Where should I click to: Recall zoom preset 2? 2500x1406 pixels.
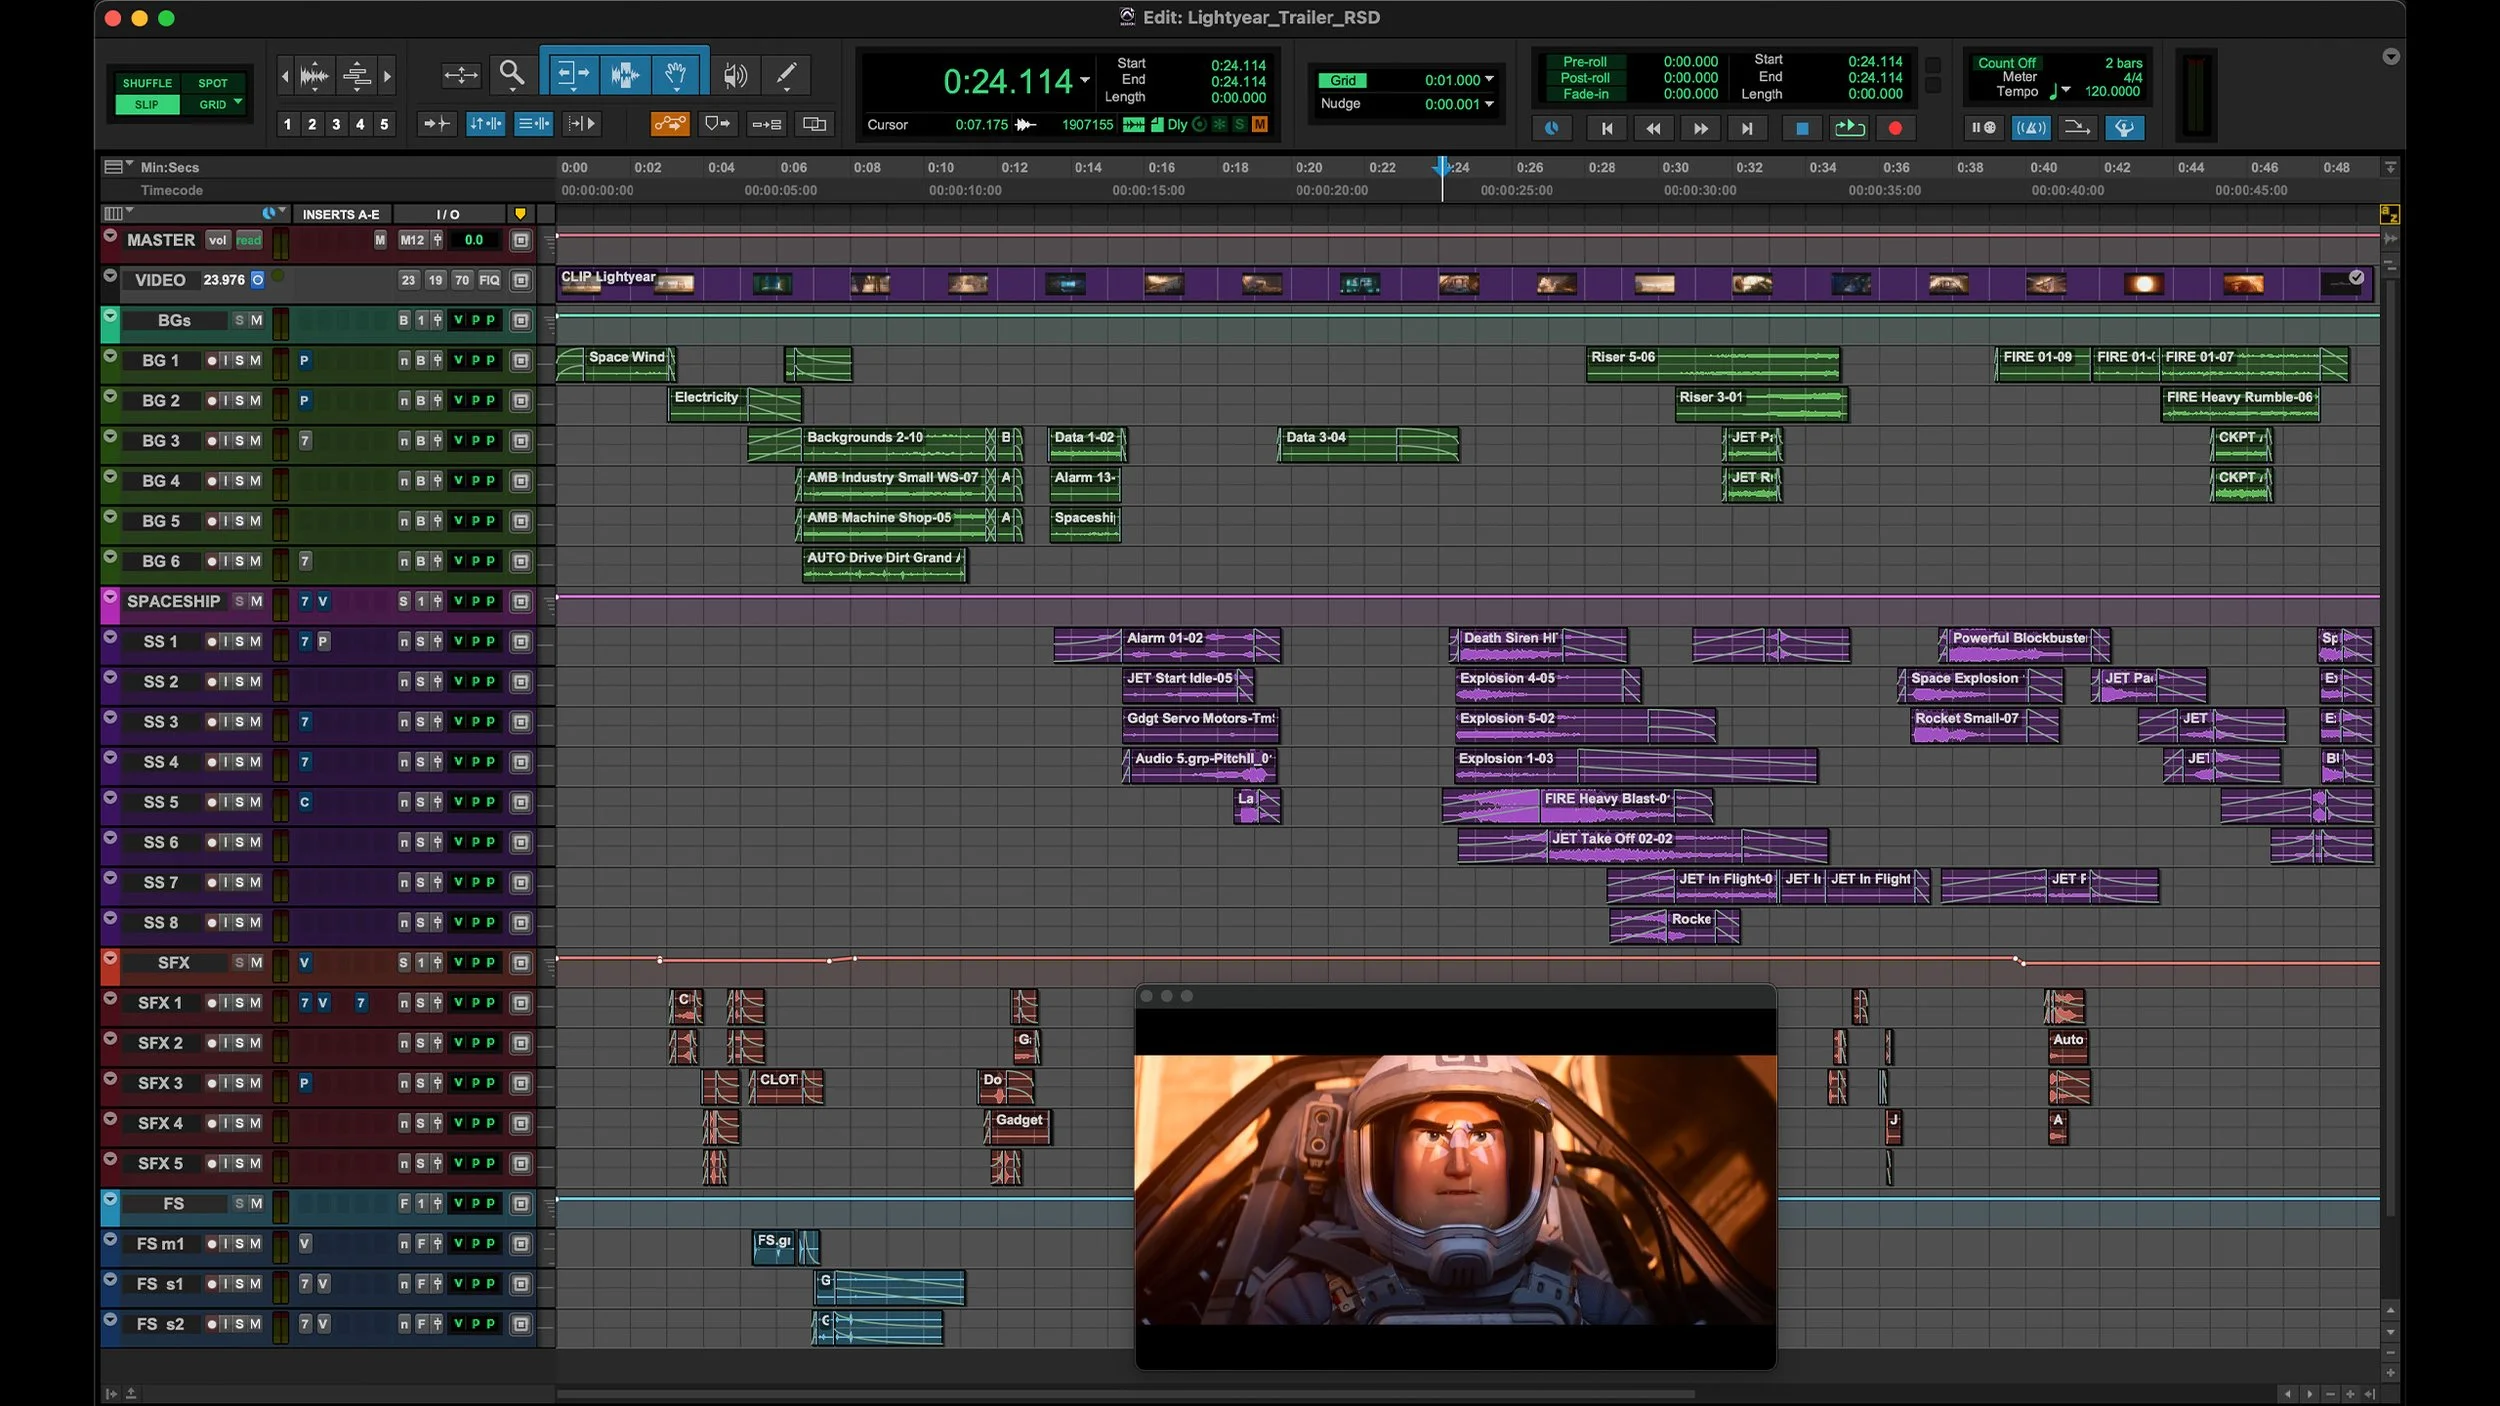click(312, 124)
